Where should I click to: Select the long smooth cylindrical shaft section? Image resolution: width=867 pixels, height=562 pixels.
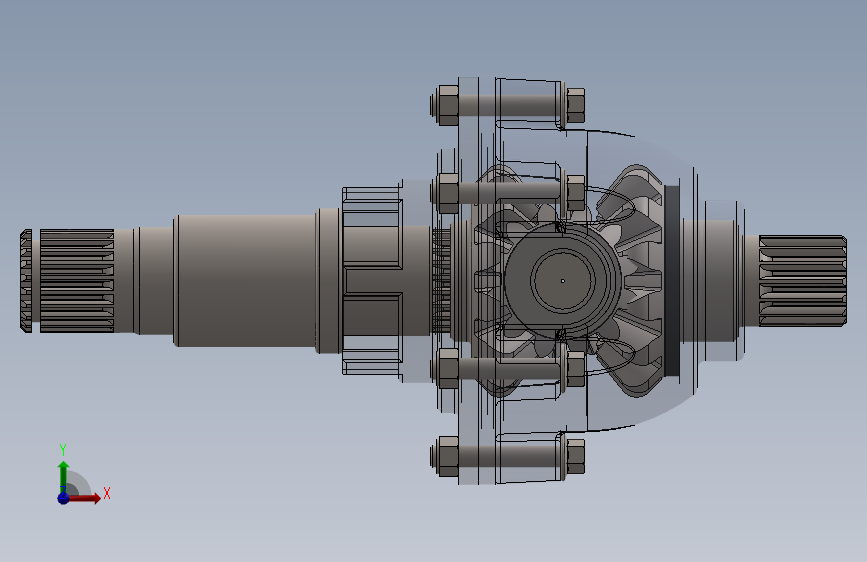pos(245,280)
